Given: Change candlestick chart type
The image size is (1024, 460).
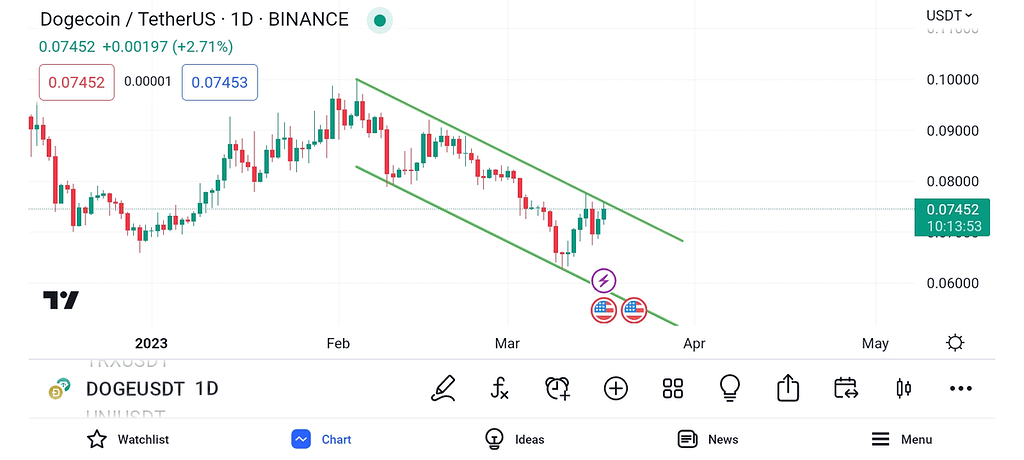Looking at the screenshot, I should 904,388.
